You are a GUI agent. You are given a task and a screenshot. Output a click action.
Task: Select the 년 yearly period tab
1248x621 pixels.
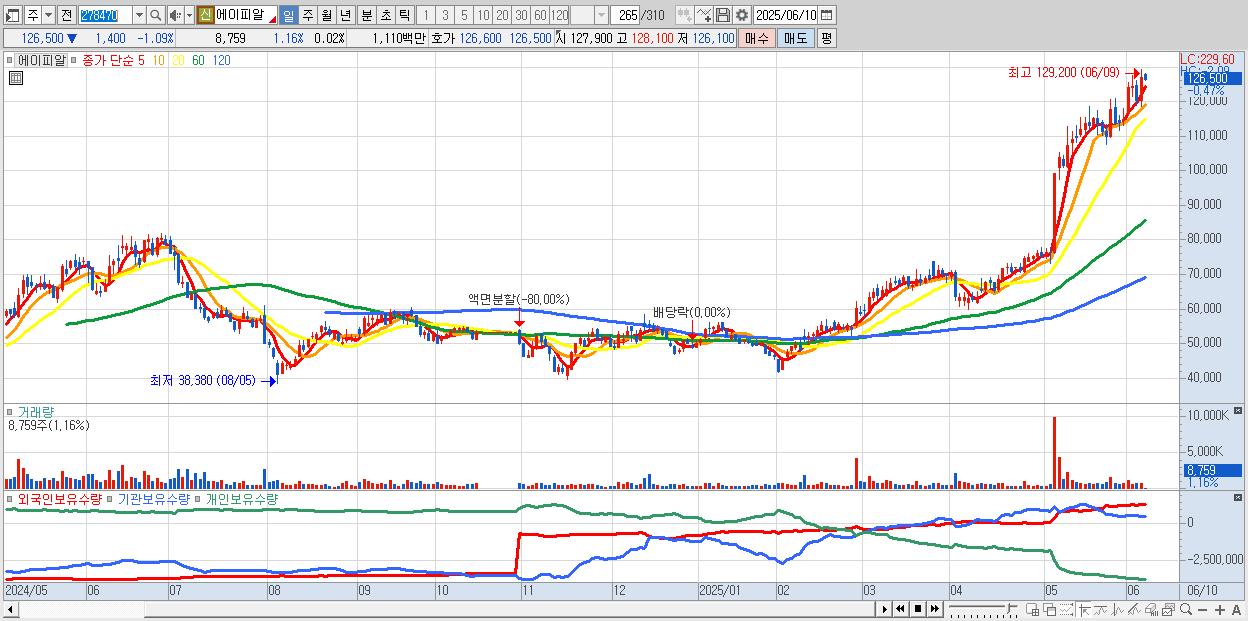click(x=345, y=15)
